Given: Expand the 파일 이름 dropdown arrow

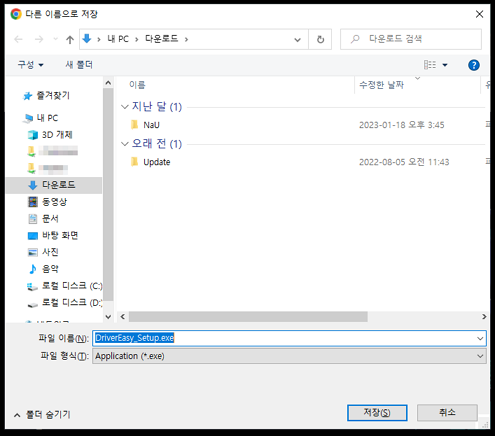Looking at the screenshot, I should [x=480, y=338].
